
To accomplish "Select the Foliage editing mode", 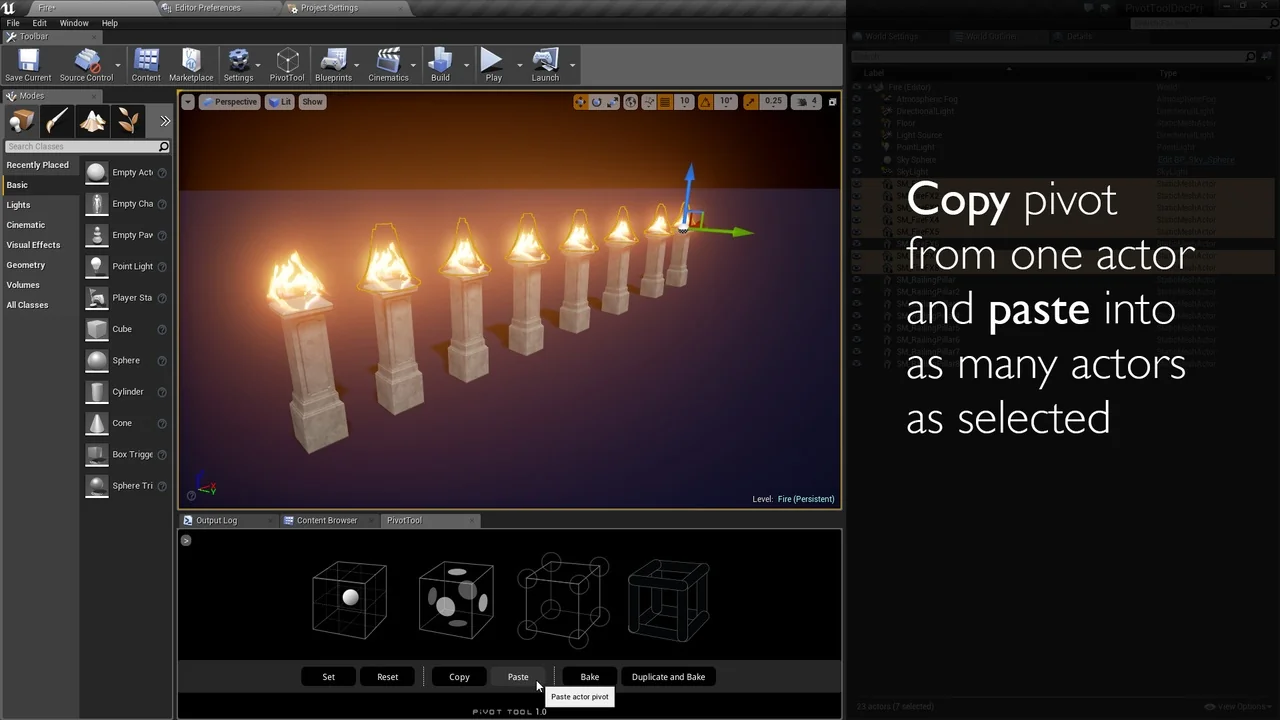I will click(127, 120).
